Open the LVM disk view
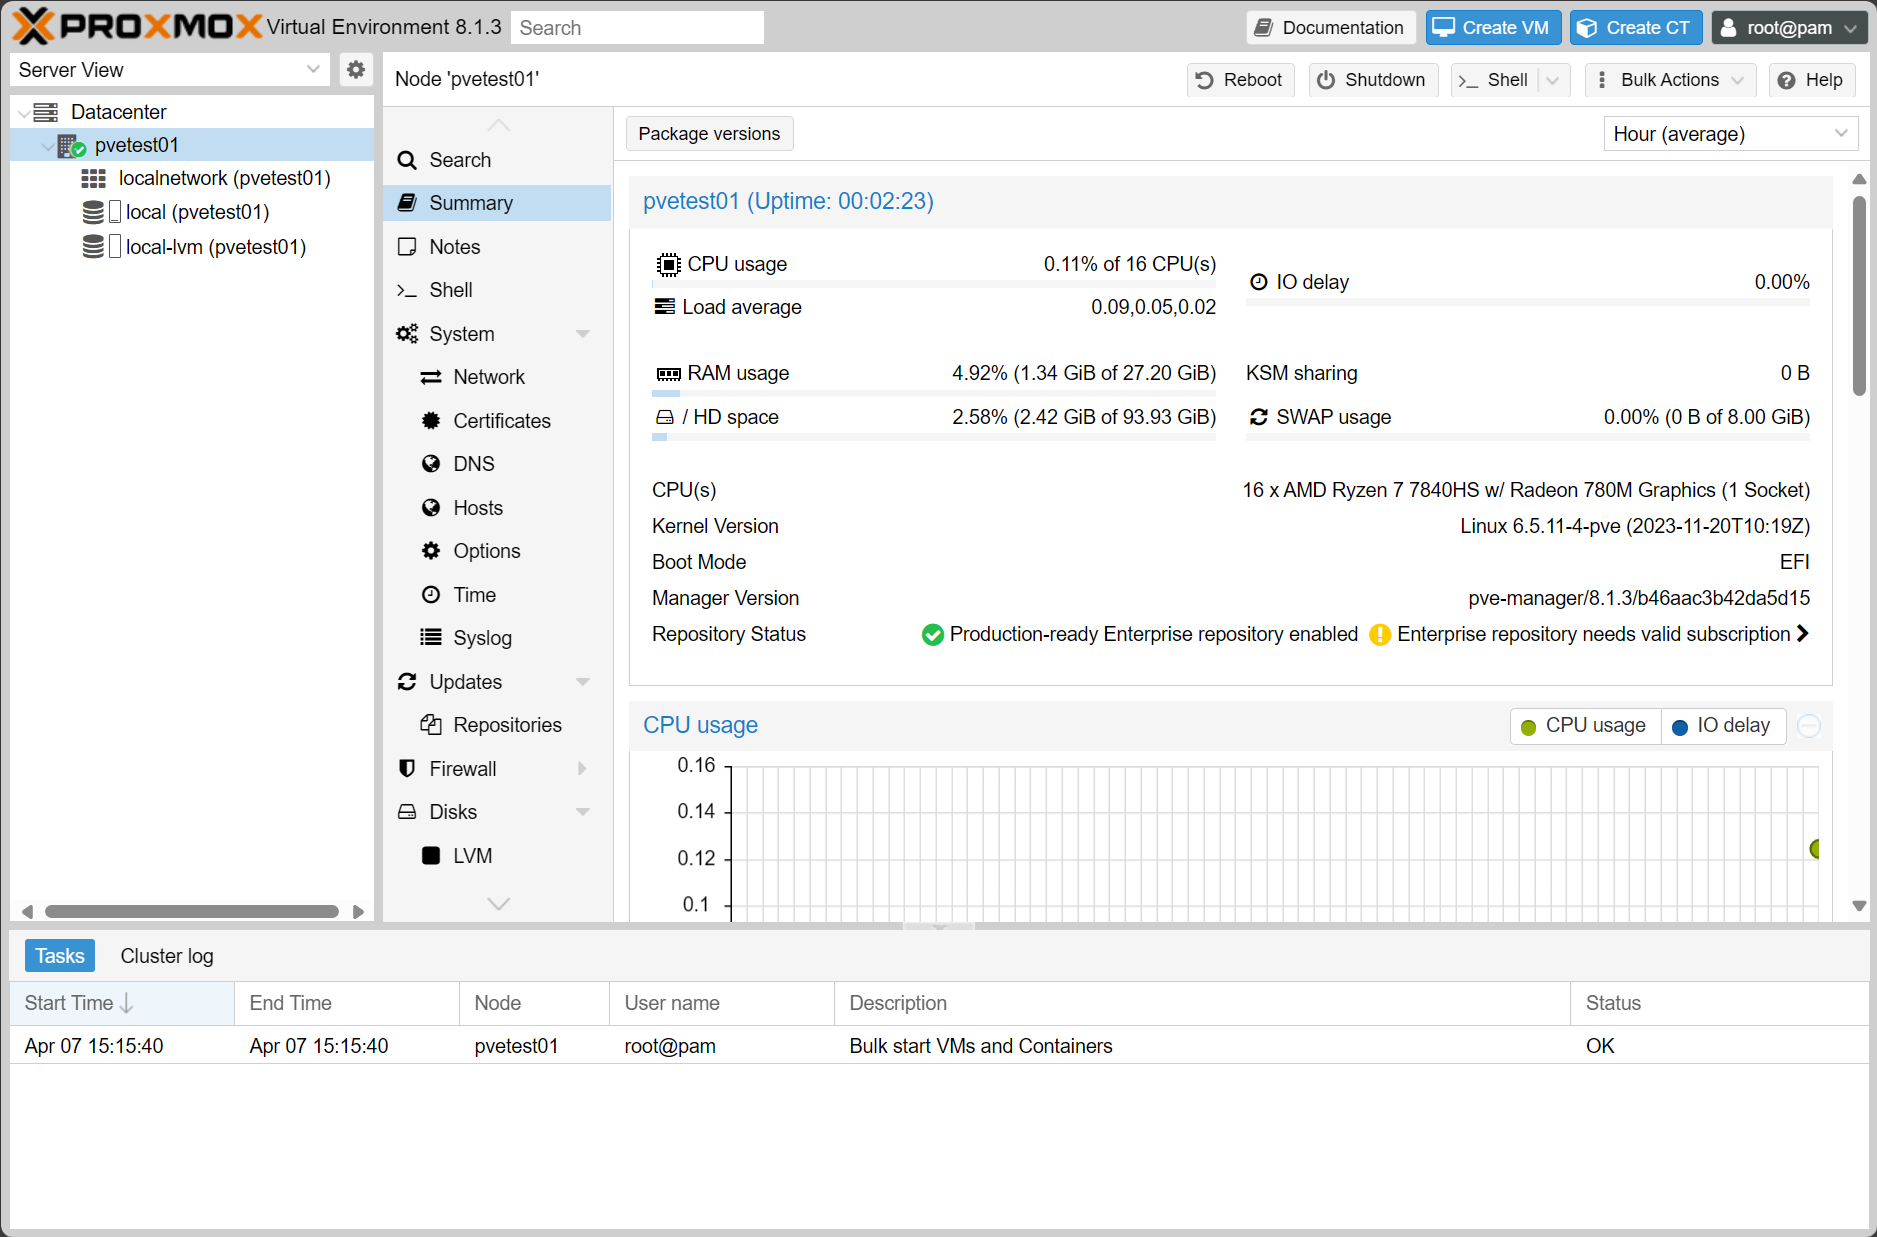Screen dimensions: 1877x1237 tap(472, 855)
